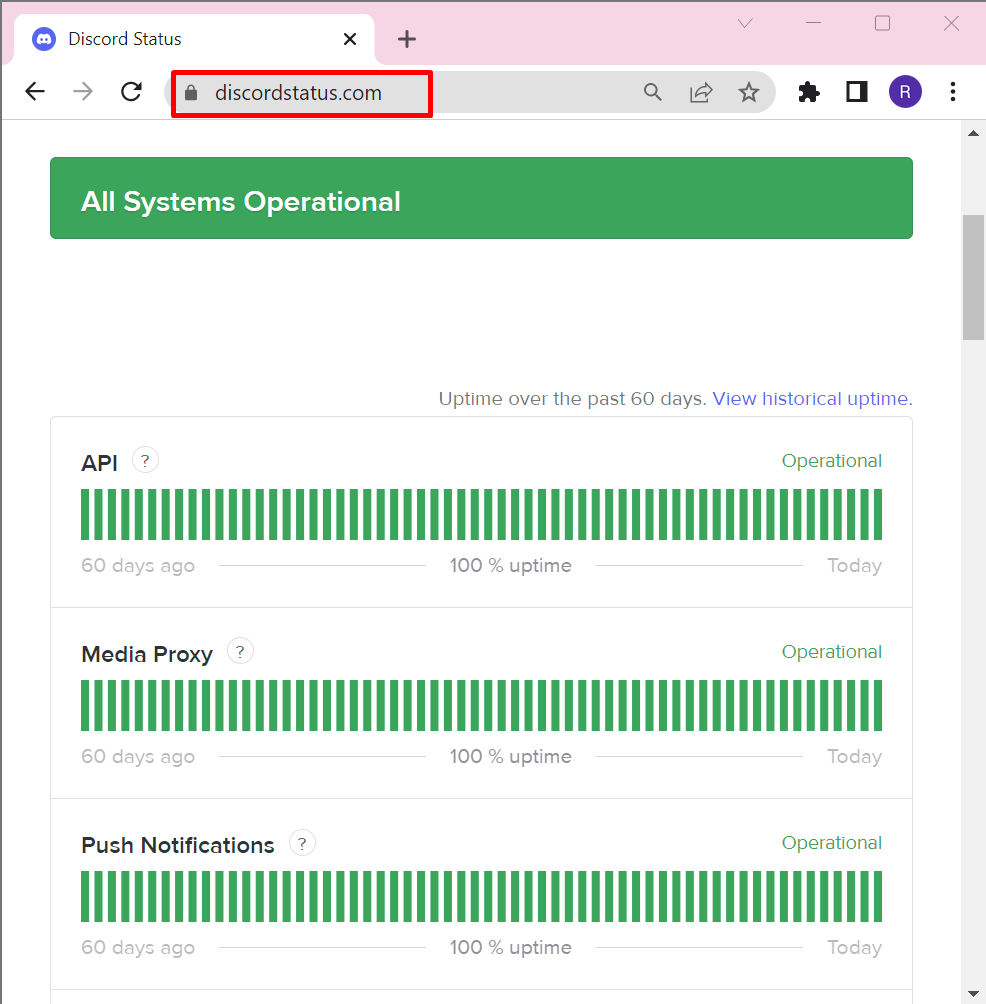Click the scrollbar down arrow

click(973, 994)
